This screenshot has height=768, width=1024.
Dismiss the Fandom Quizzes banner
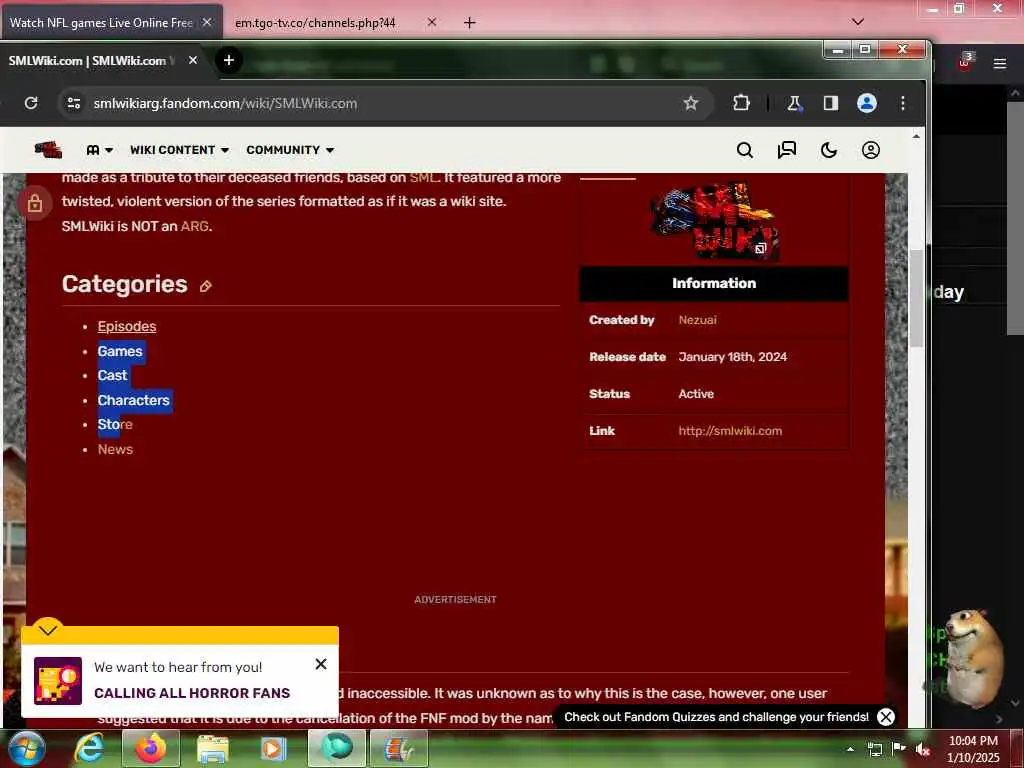click(x=886, y=717)
